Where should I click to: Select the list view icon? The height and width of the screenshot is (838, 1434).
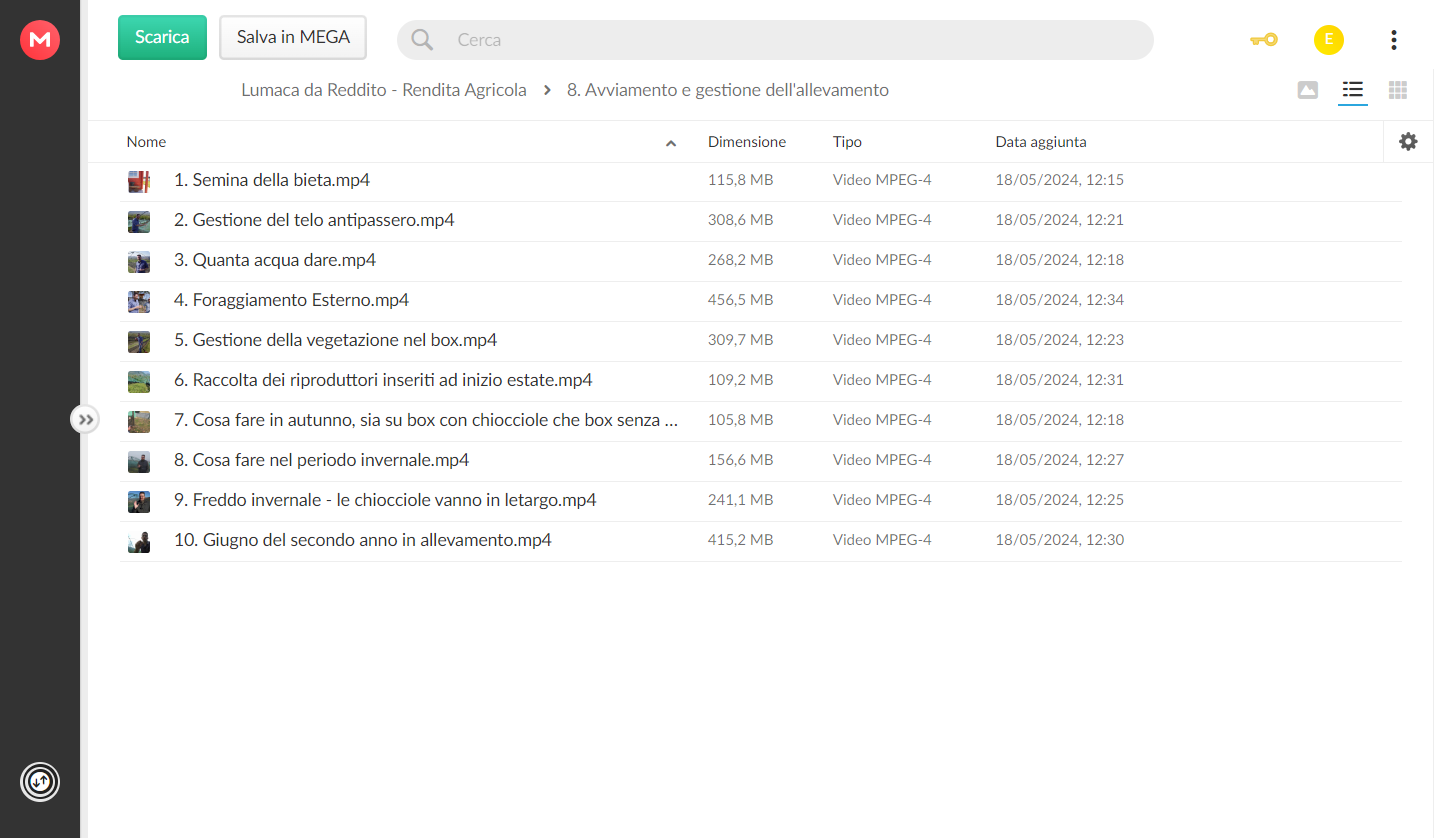(x=1353, y=90)
